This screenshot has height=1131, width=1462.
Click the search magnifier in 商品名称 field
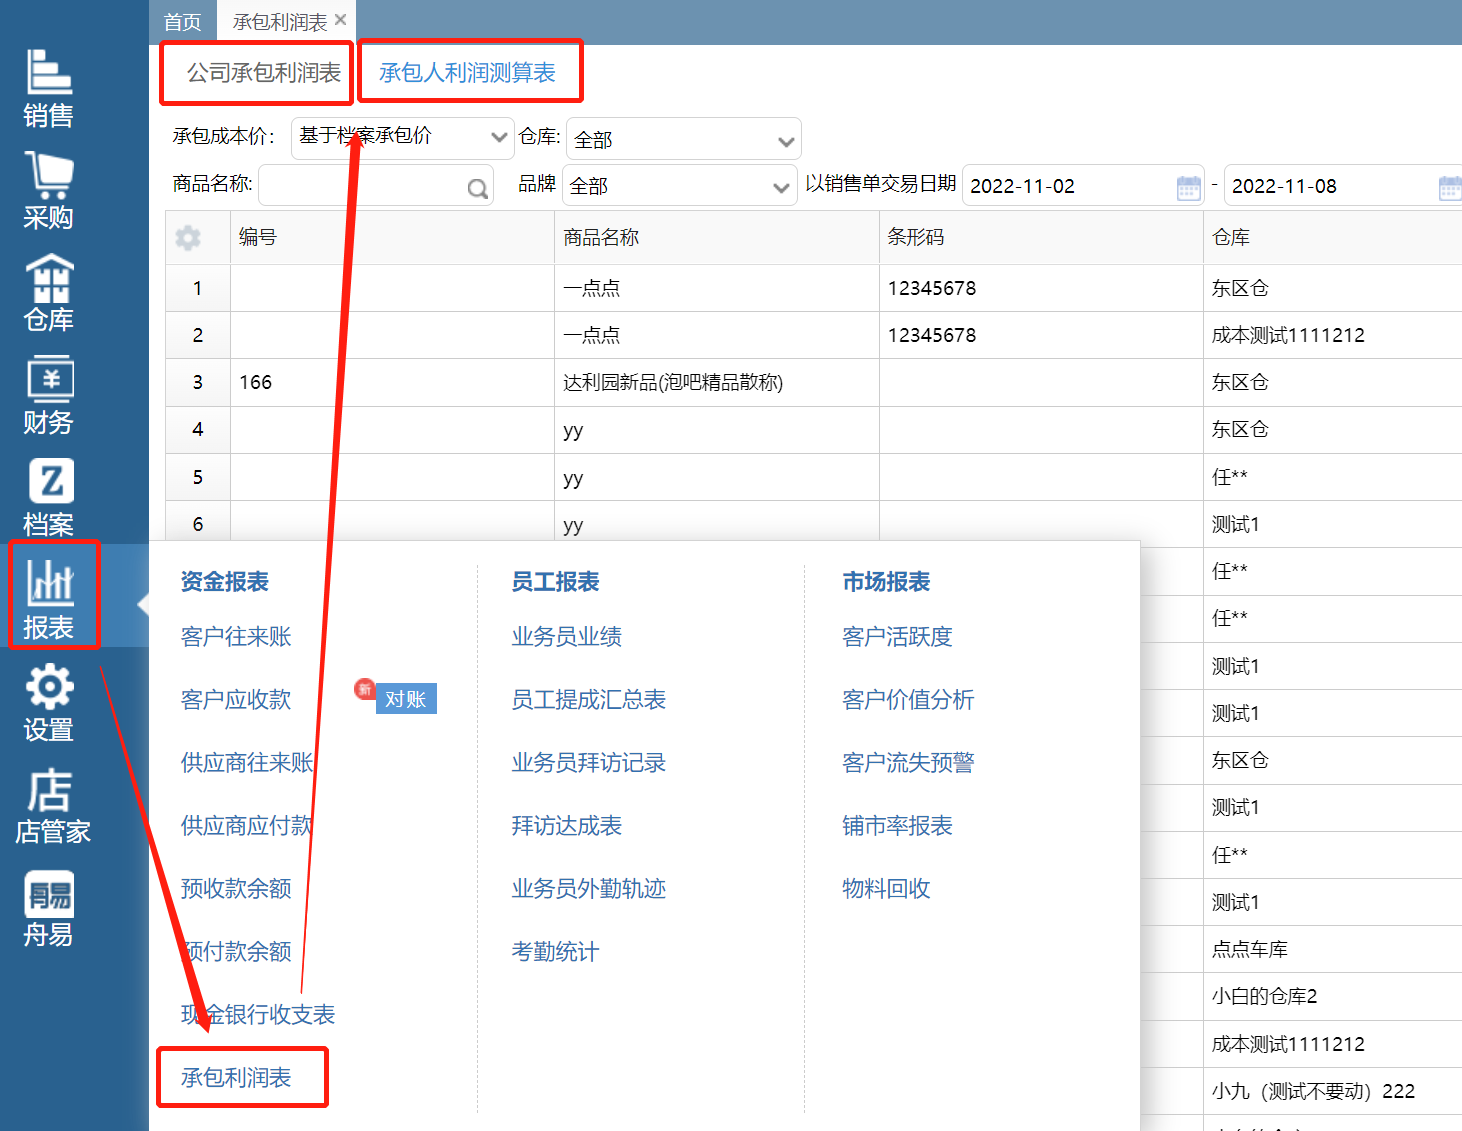(x=478, y=187)
